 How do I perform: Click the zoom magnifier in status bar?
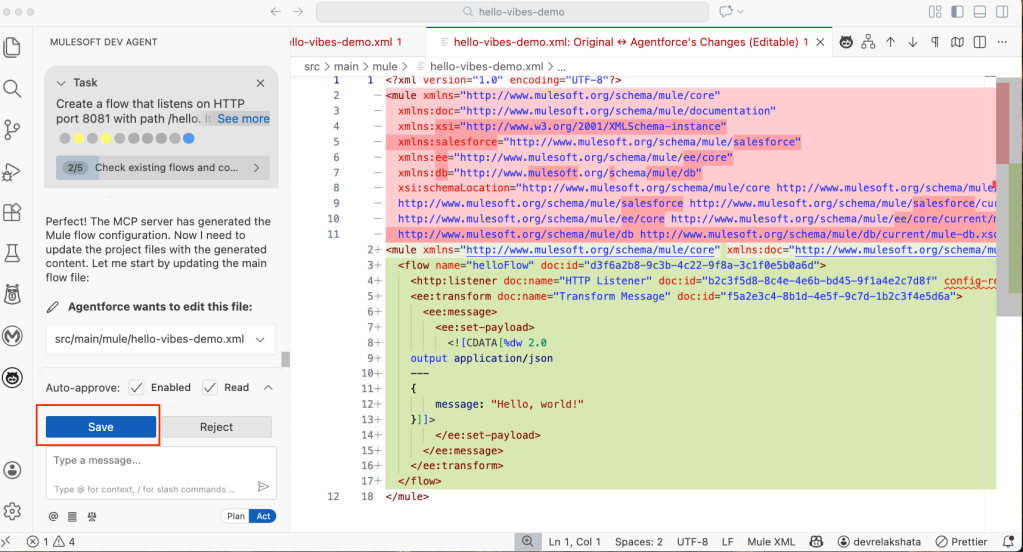pos(526,541)
